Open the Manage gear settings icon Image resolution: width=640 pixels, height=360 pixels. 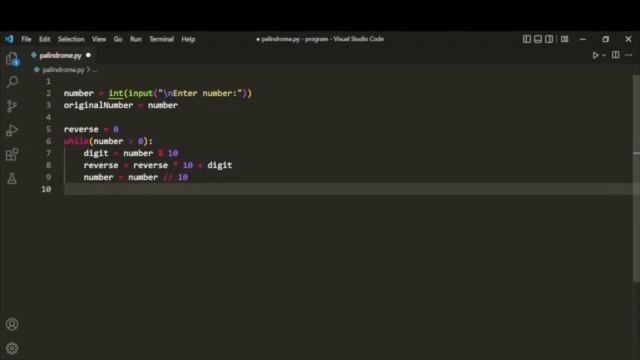[x=12, y=348]
